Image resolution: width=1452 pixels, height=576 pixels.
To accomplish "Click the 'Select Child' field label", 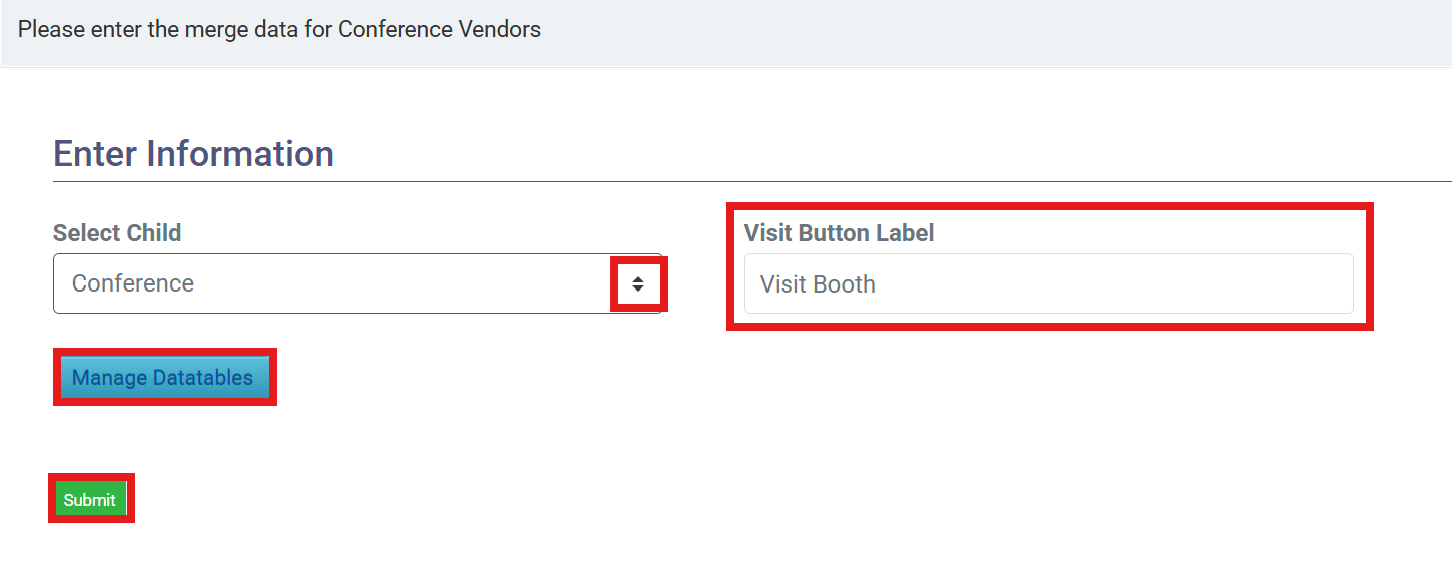I will coord(117,233).
